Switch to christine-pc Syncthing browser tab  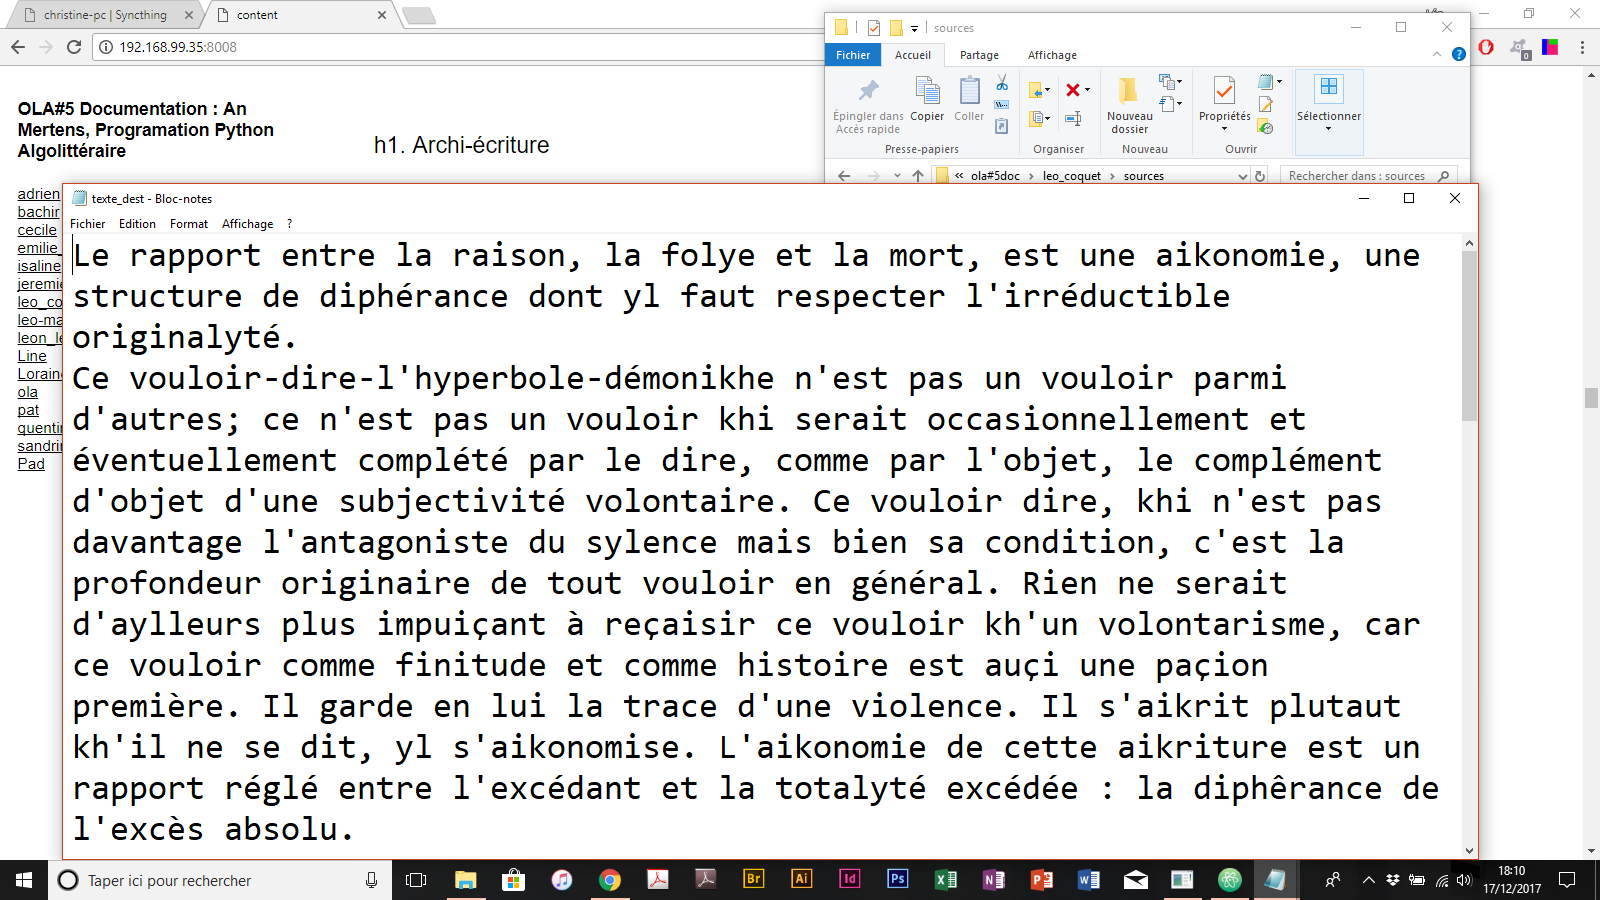pos(105,15)
